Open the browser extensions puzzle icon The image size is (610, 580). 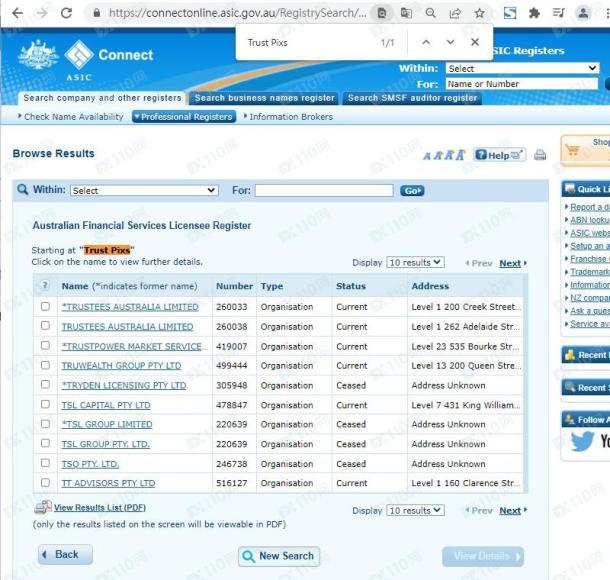coord(534,13)
